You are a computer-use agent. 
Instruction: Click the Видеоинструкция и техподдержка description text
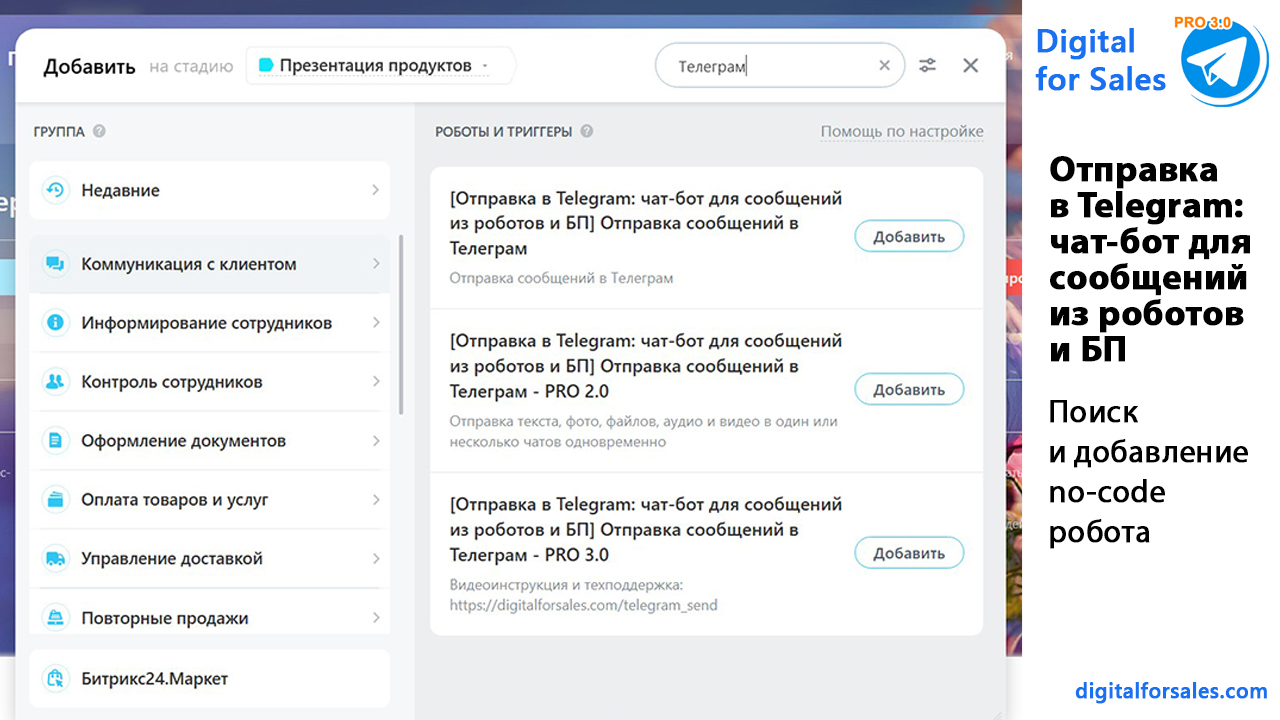pyautogui.click(x=583, y=595)
